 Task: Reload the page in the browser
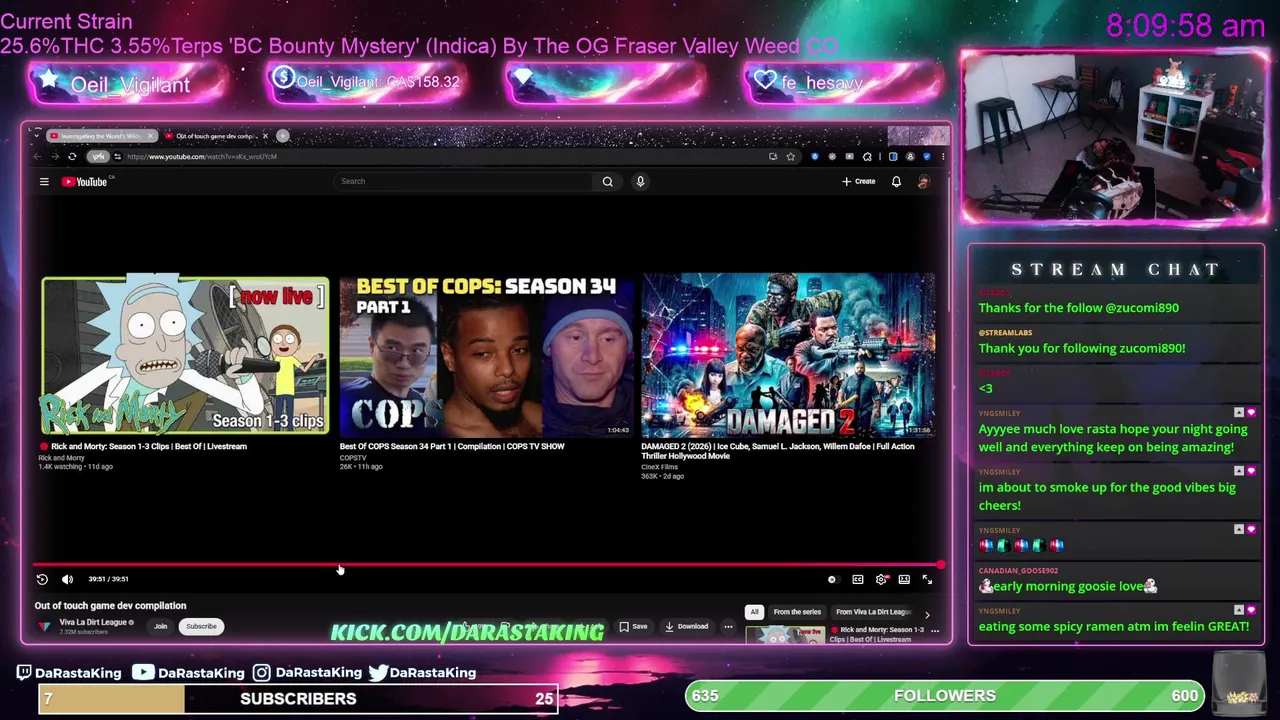(x=72, y=156)
